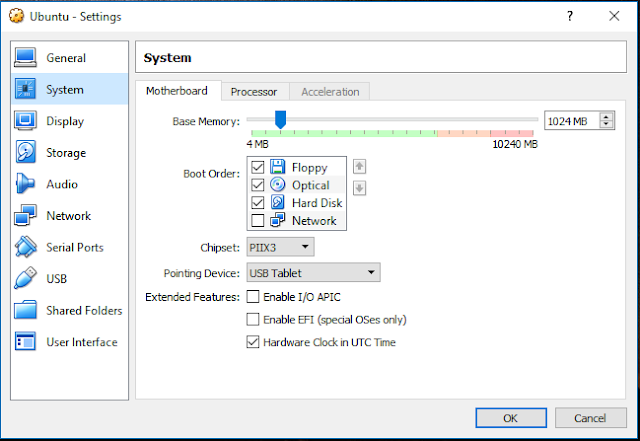This screenshot has height=441, width=640.
Task: Click the Optical disc icon in Boot Order
Action: [278, 185]
